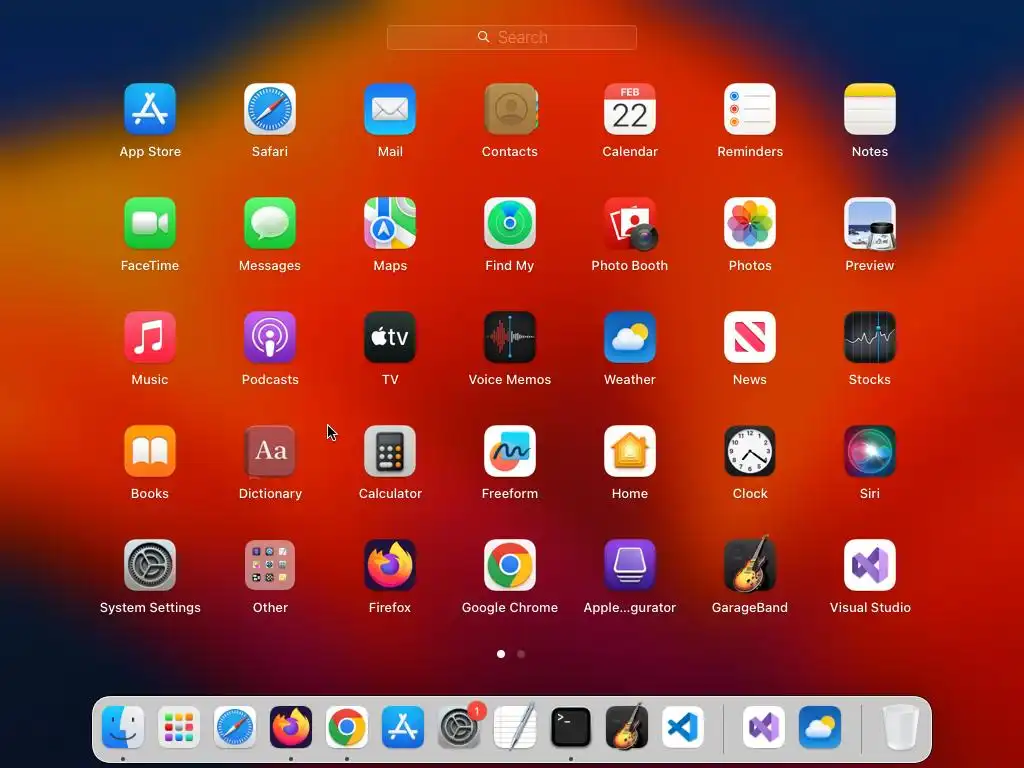
Task: Open Weather from the Dock
Action: coord(820,727)
